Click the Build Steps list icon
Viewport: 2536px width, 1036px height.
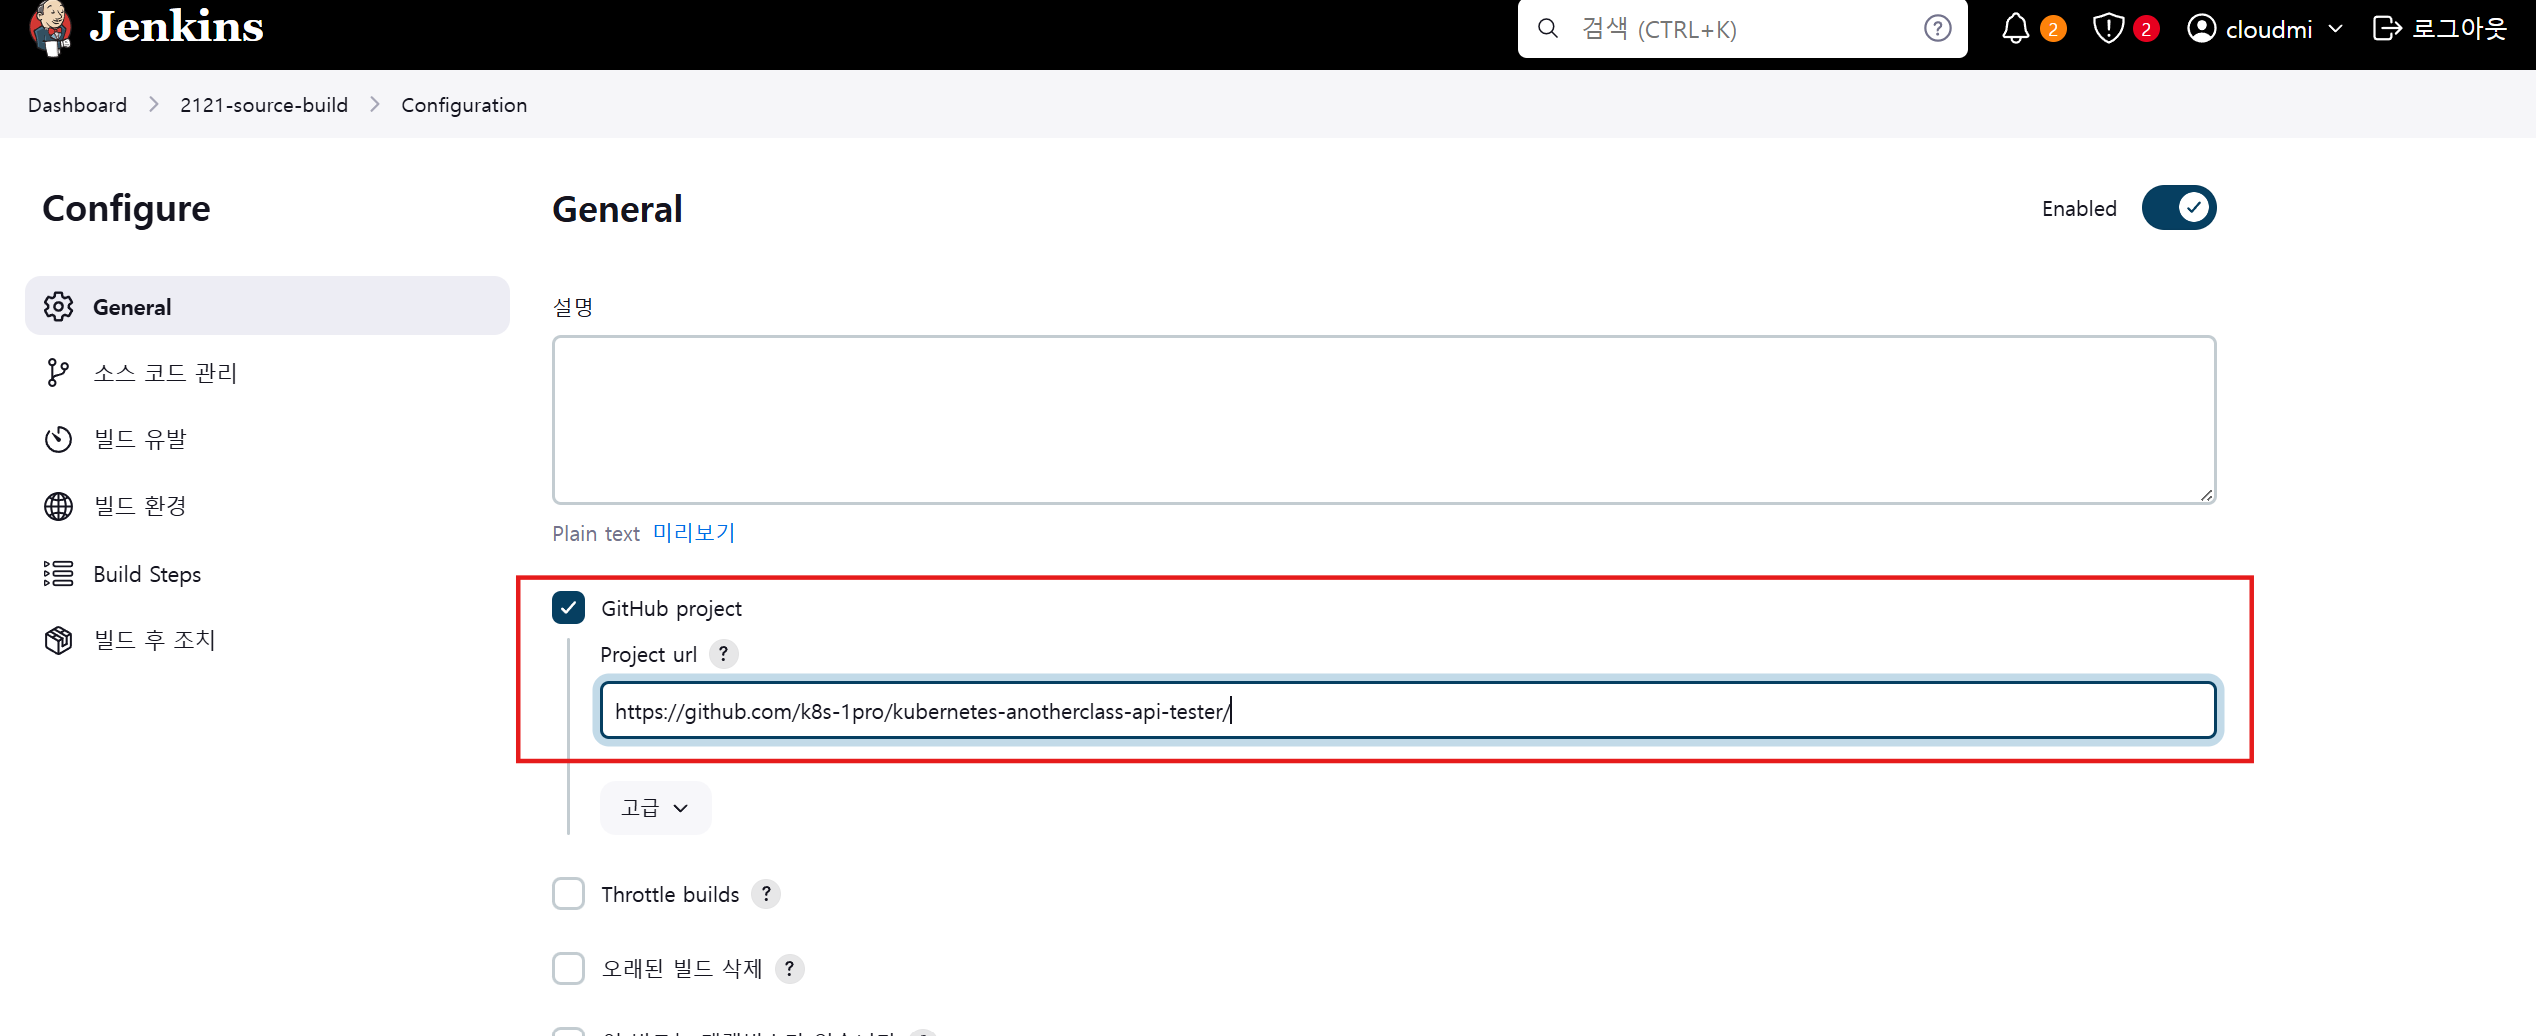pyautogui.click(x=59, y=573)
